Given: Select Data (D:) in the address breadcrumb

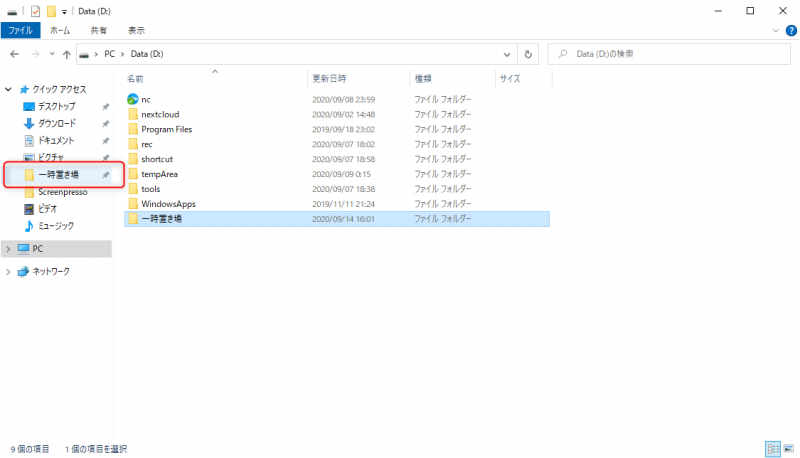Looking at the screenshot, I should (x=147, y=54).
